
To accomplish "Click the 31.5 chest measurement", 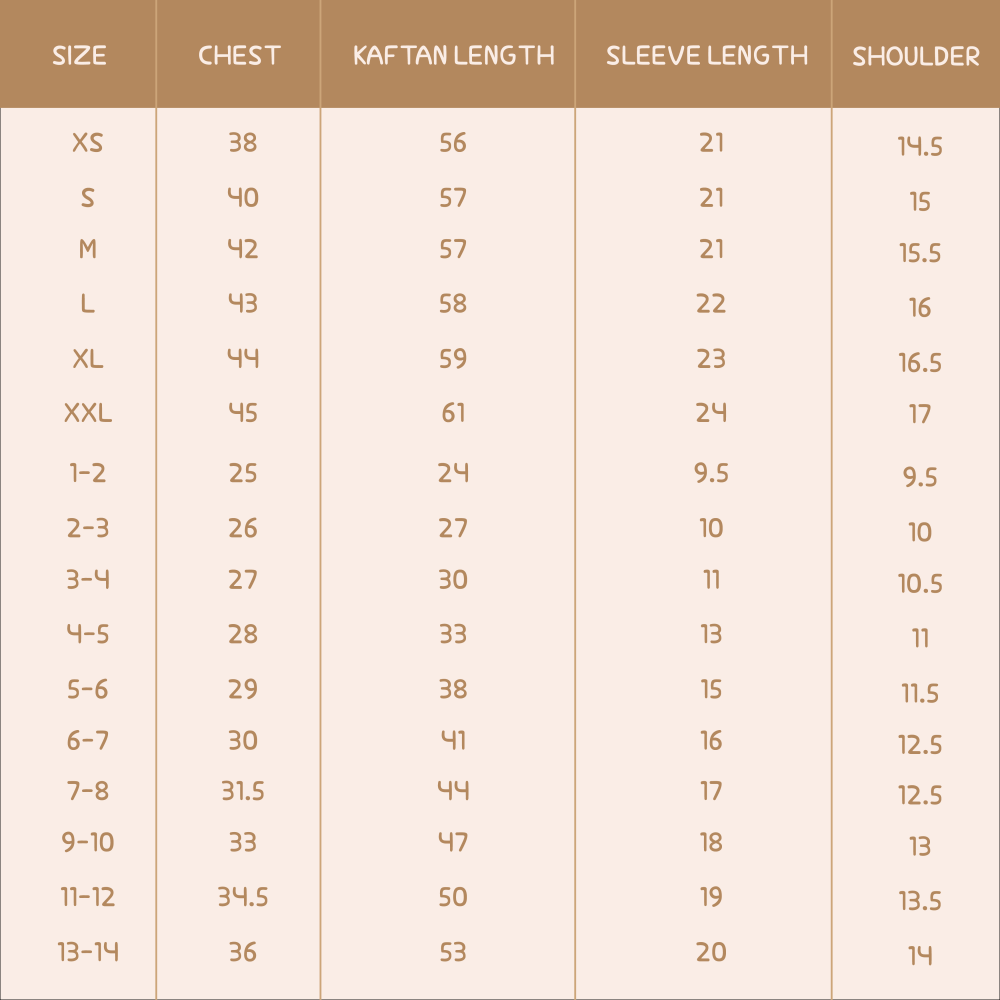I will tap(243, 791).
